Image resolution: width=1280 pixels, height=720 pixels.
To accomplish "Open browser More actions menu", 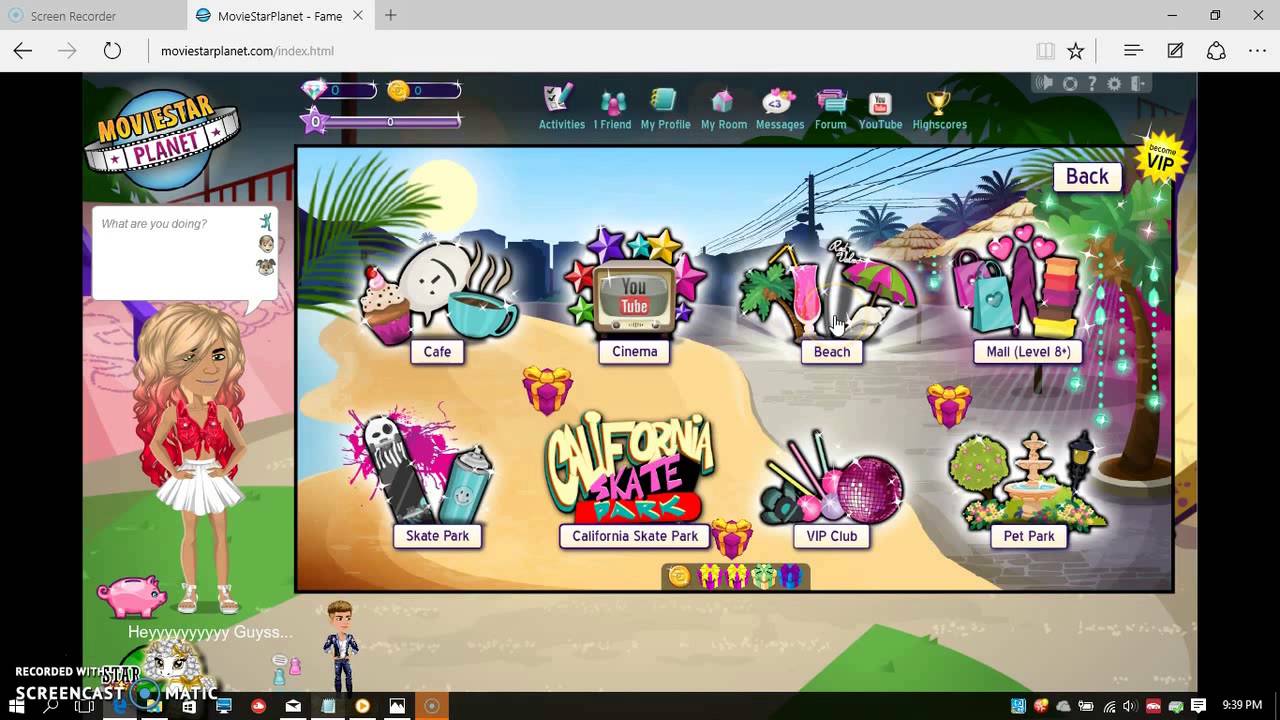I will point(1257,51).
